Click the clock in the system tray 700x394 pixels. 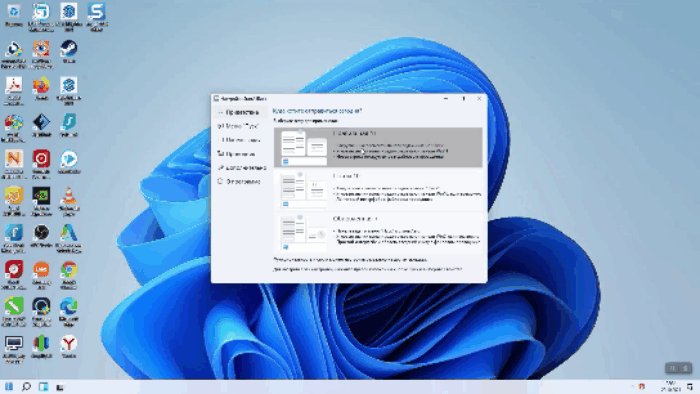(x=670, y=386)
